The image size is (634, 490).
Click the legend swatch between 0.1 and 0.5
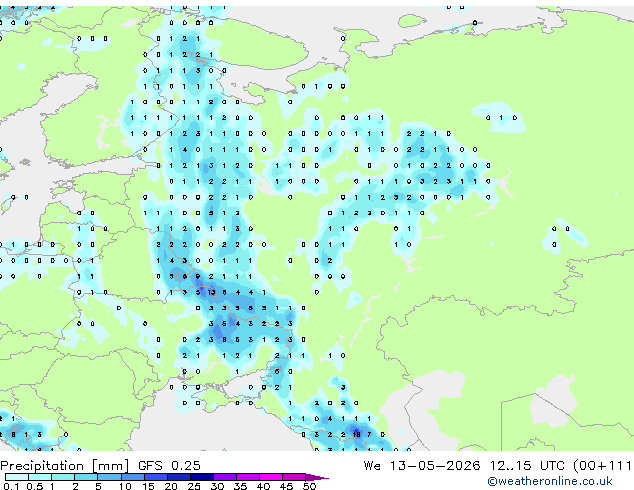[17, 477]
